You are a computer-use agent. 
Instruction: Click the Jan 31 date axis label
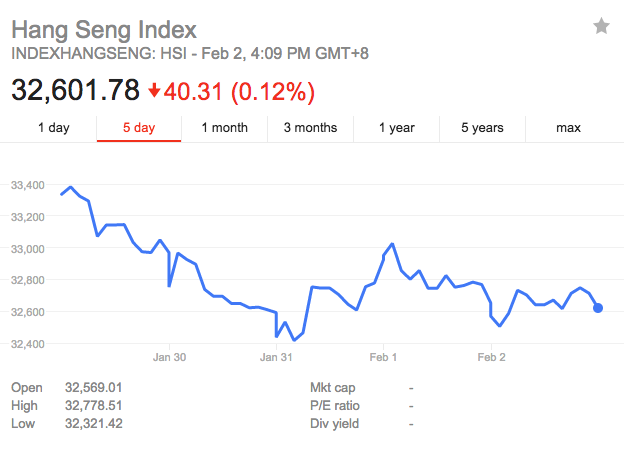click(x=276, y=357)
